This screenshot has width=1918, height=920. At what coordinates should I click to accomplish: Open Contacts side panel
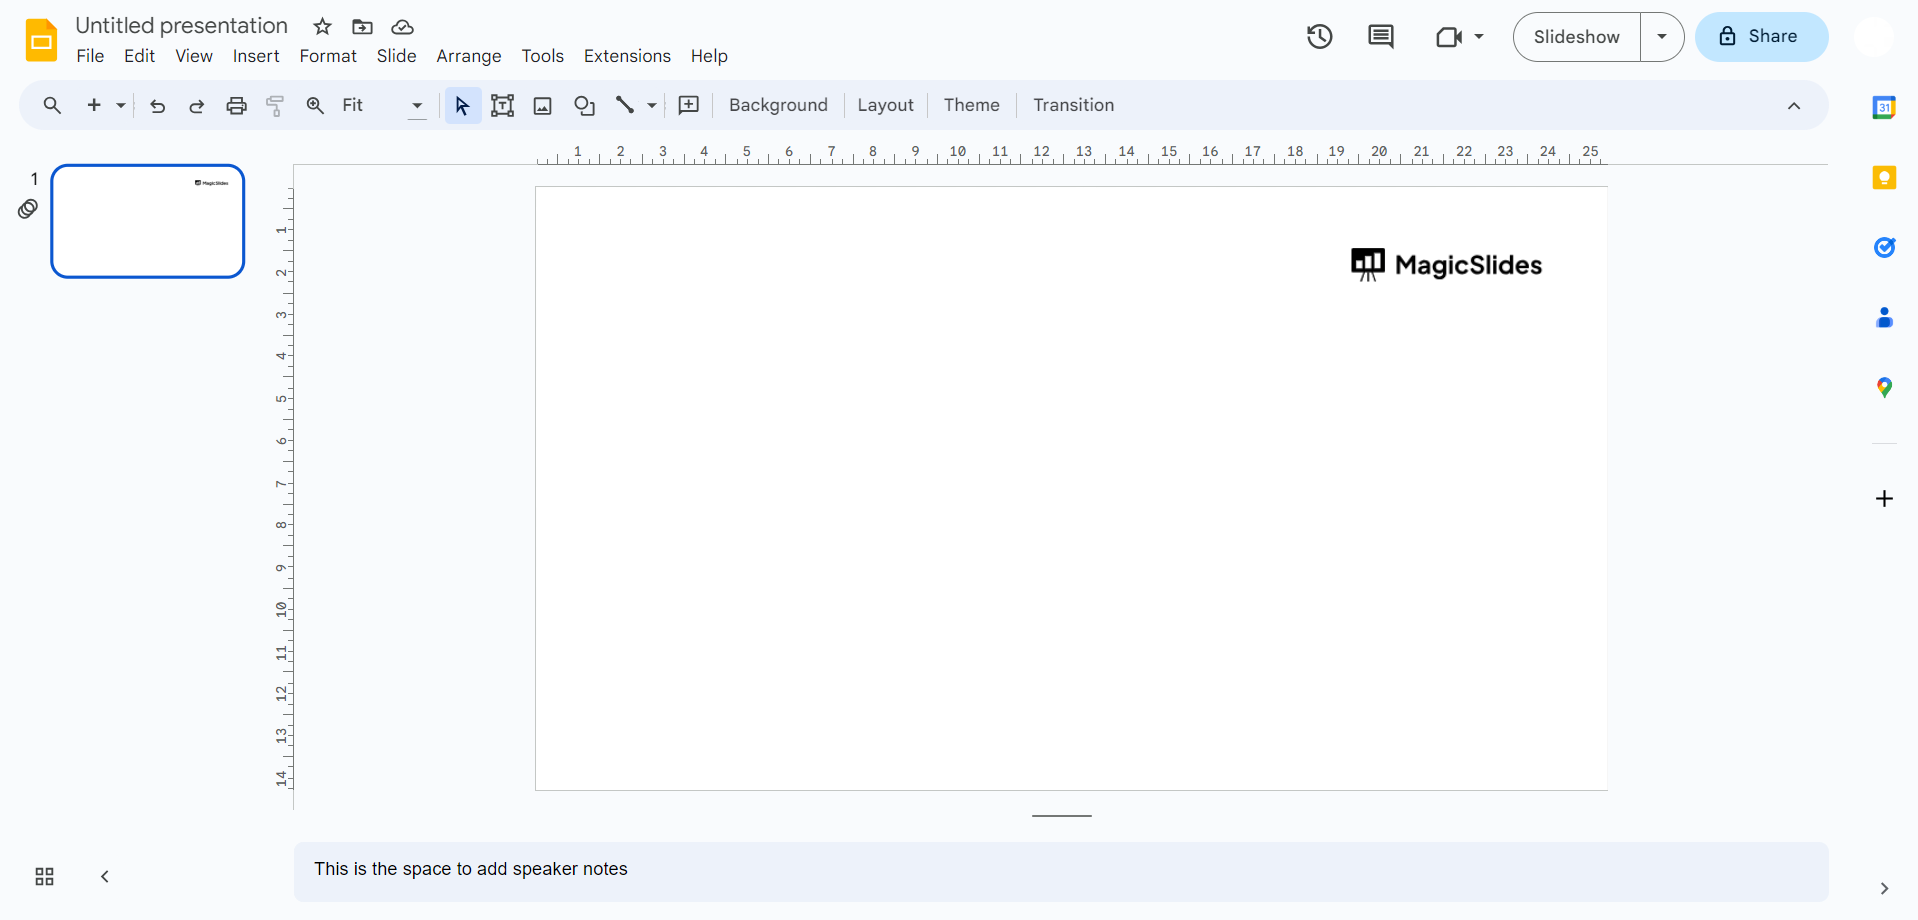[1884, 318]
